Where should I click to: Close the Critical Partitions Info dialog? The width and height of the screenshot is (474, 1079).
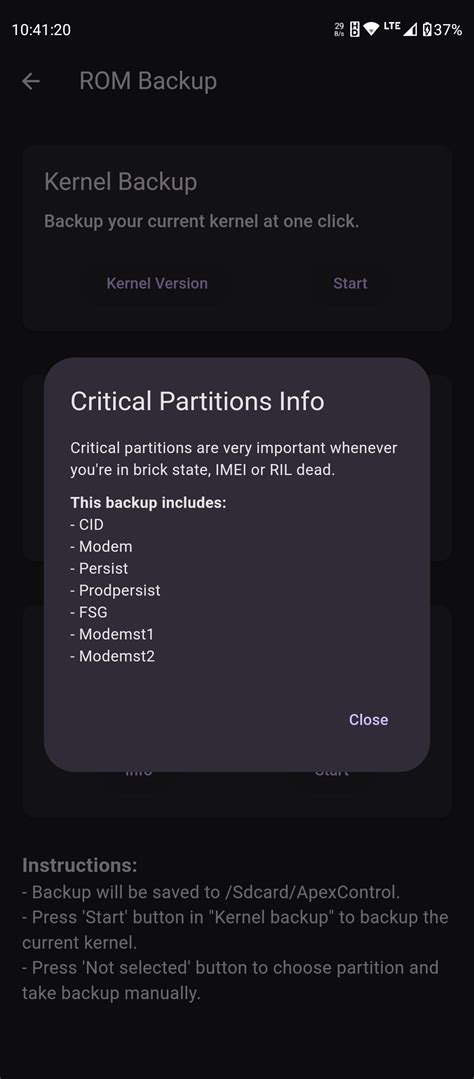pyautogui.click(x=368, y=719)
